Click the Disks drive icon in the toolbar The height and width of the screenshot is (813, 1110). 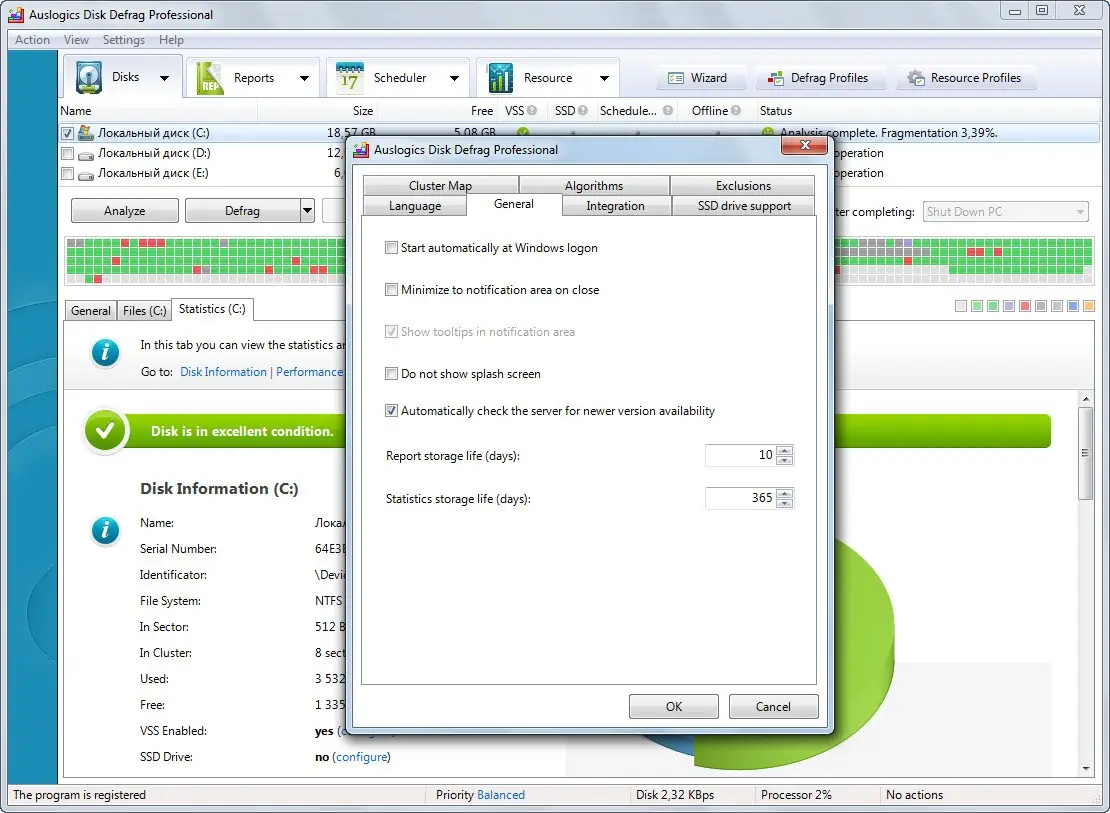click(89, 78)
